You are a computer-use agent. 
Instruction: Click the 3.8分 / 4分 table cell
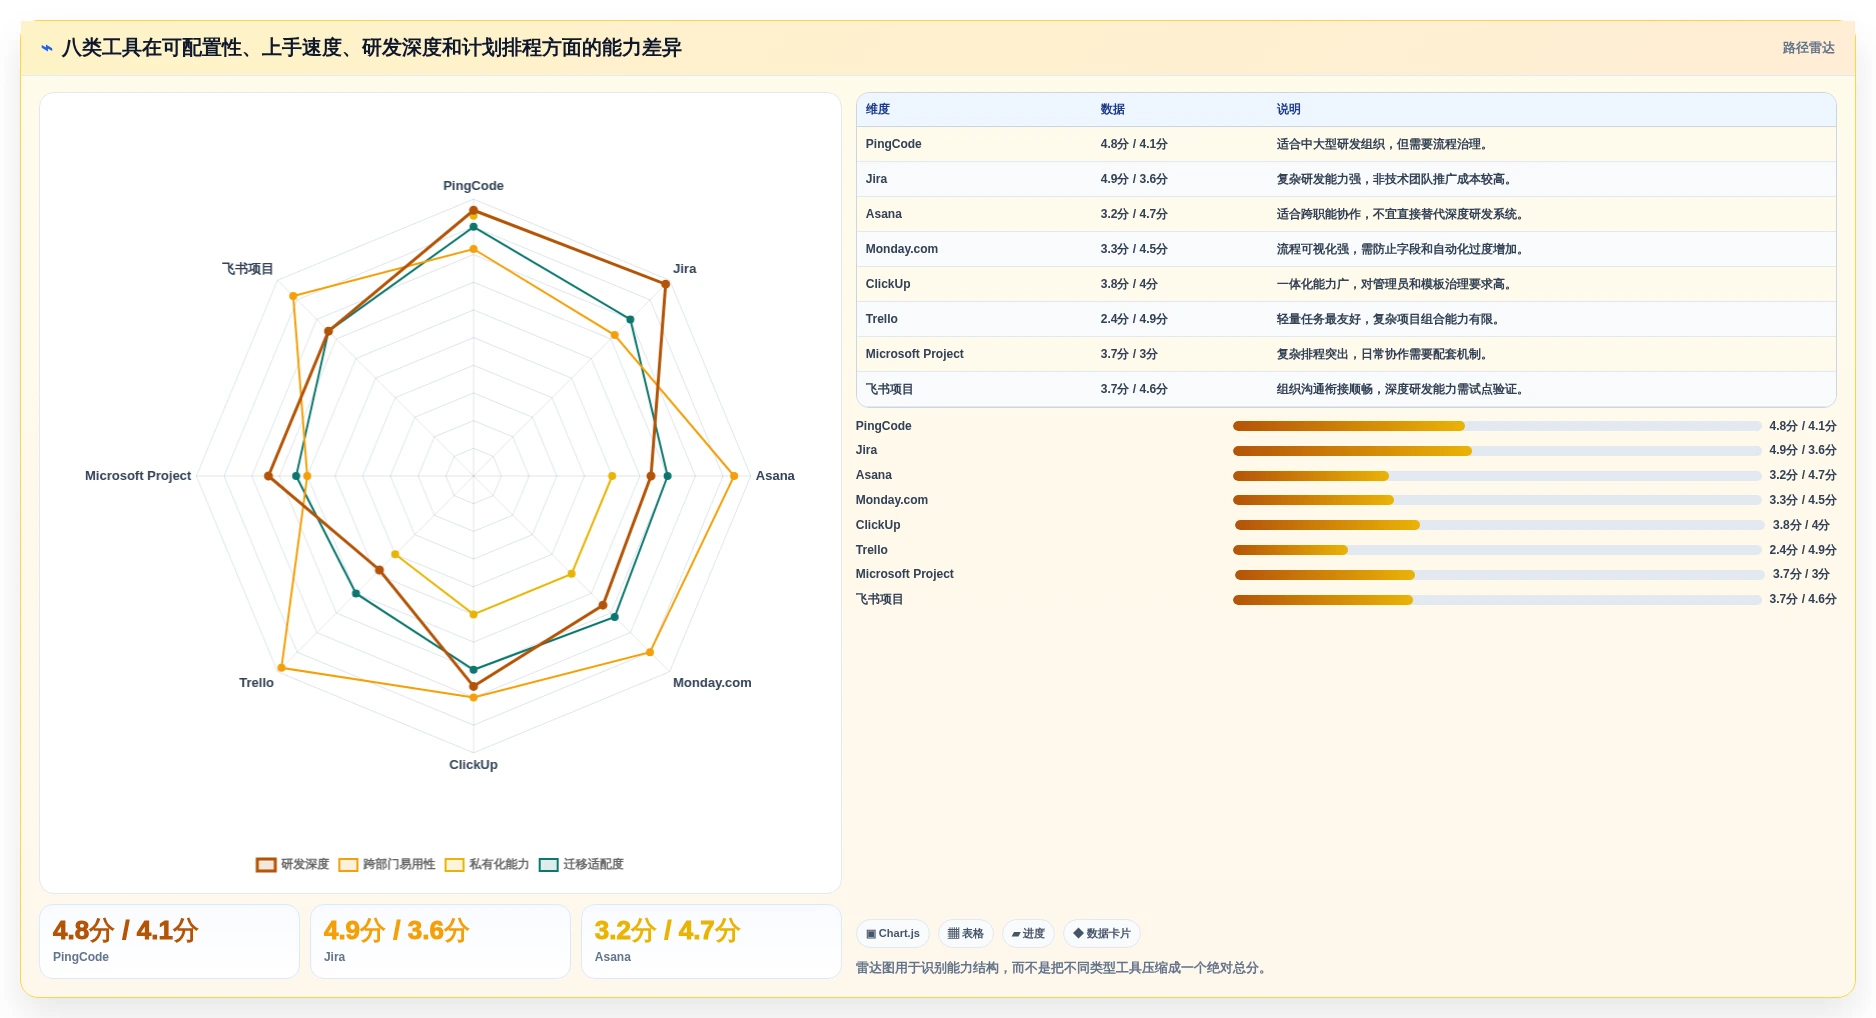(1129, 285)
